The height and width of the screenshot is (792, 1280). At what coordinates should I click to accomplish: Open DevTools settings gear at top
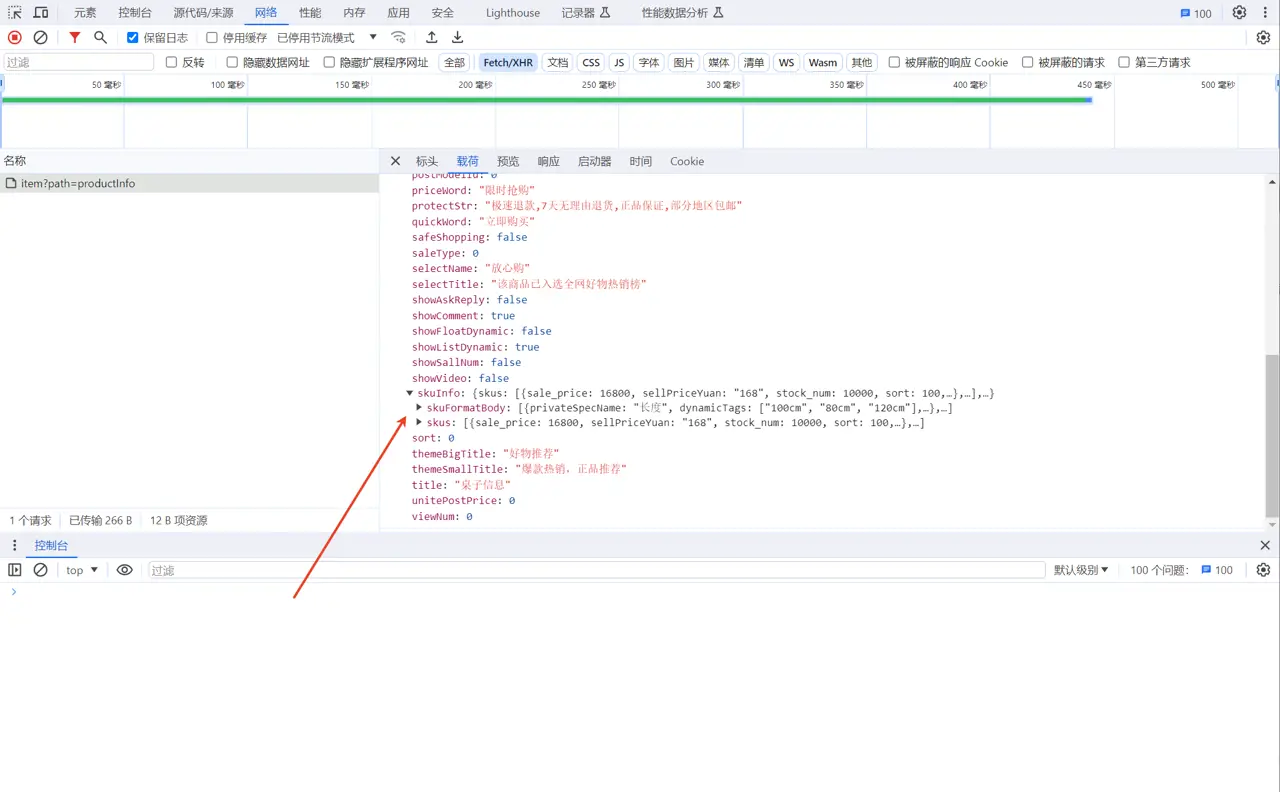click(1239, 13)
